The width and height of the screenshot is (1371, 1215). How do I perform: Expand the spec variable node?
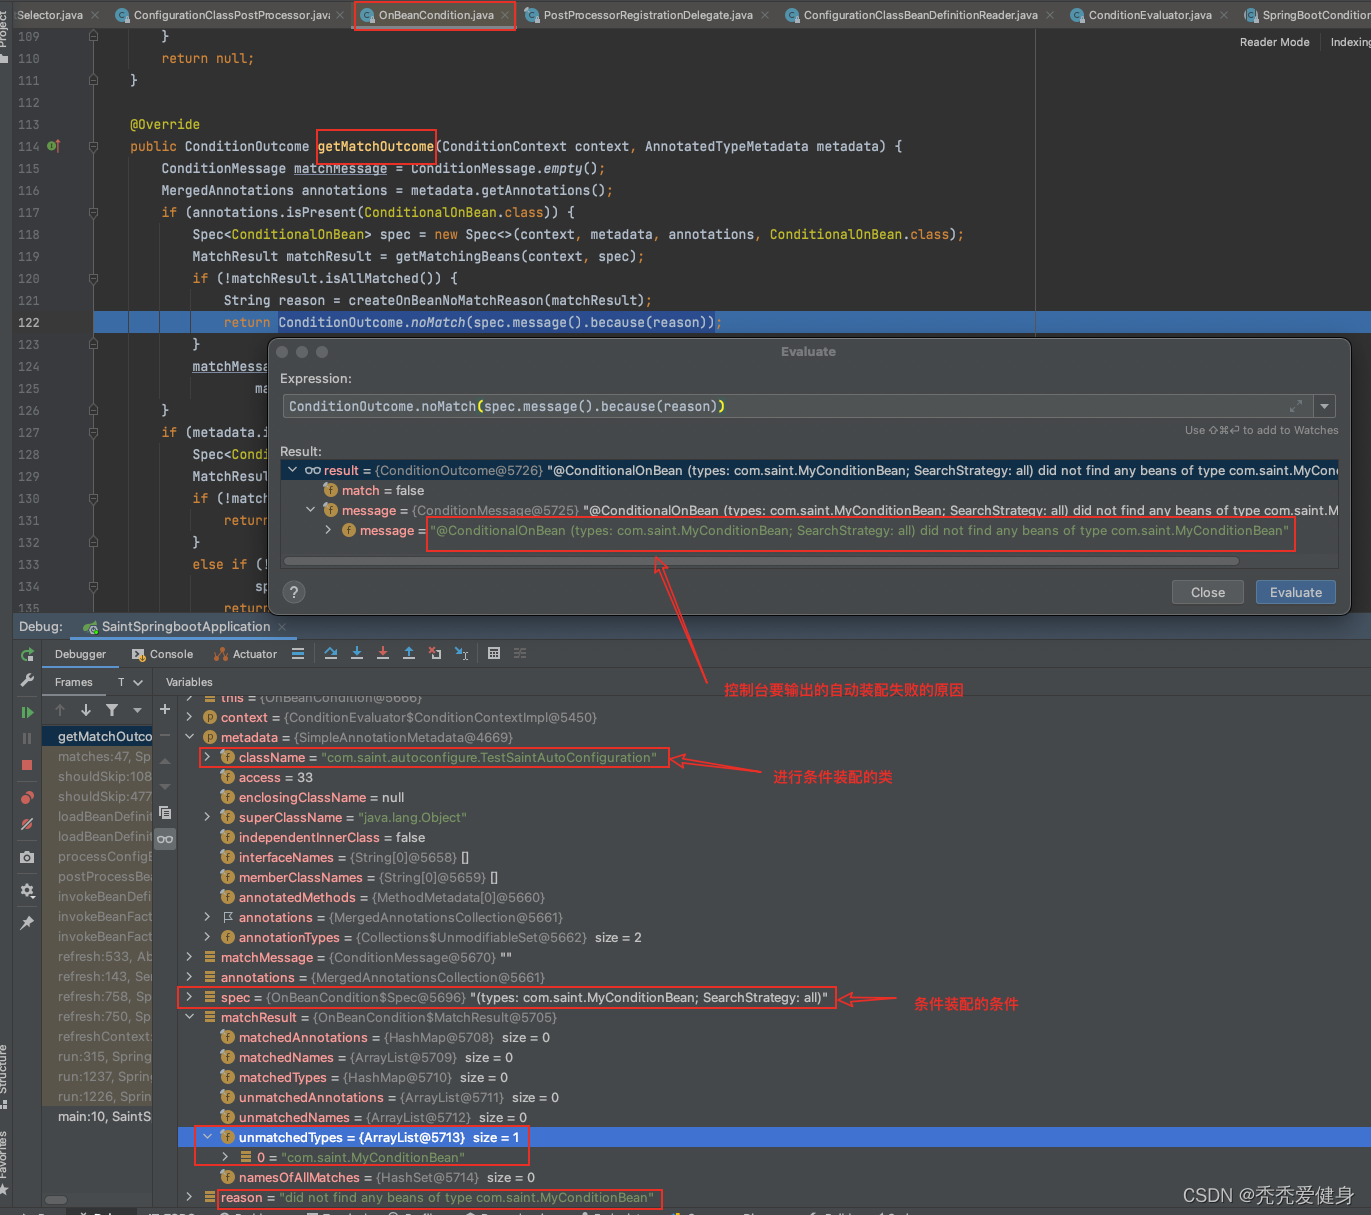click(x=189, y=997)
